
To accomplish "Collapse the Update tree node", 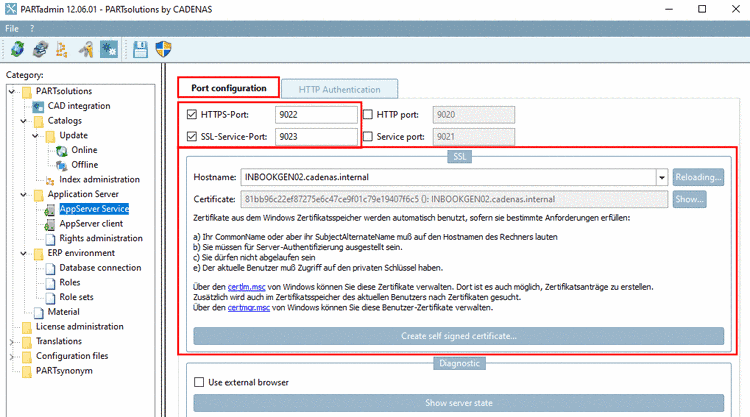I will 35,136.
